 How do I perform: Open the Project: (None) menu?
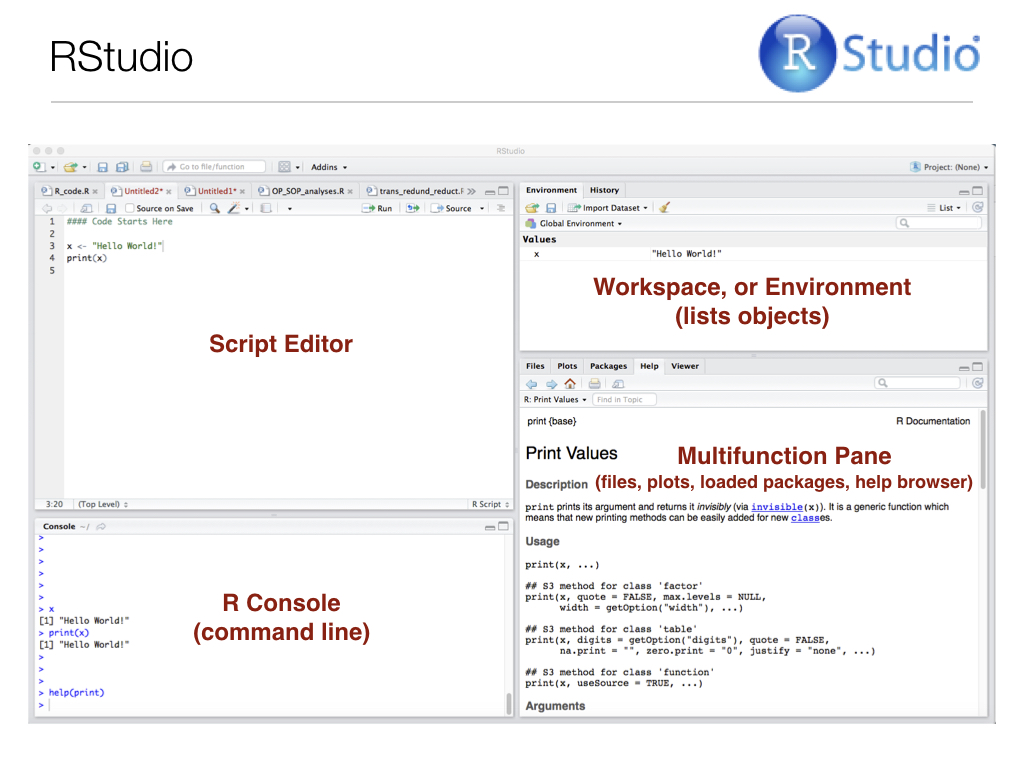[x=949, y=167]
